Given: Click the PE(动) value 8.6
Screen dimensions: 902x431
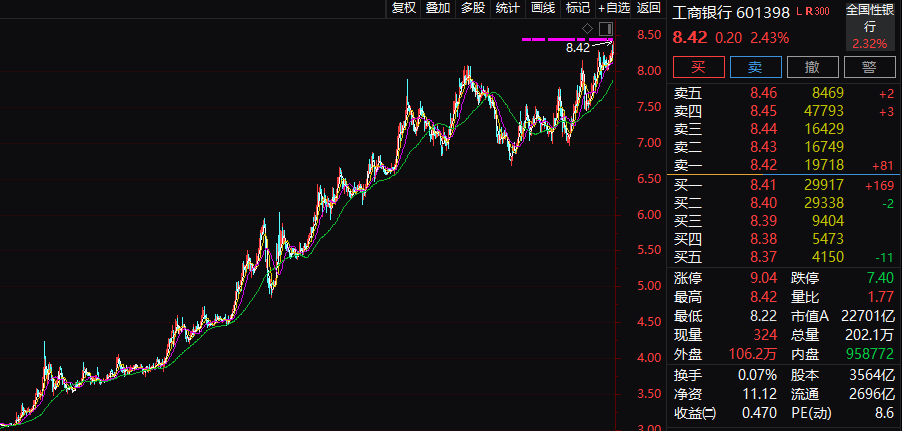Looking at the screenshot, I should click(x=885, y=413).
